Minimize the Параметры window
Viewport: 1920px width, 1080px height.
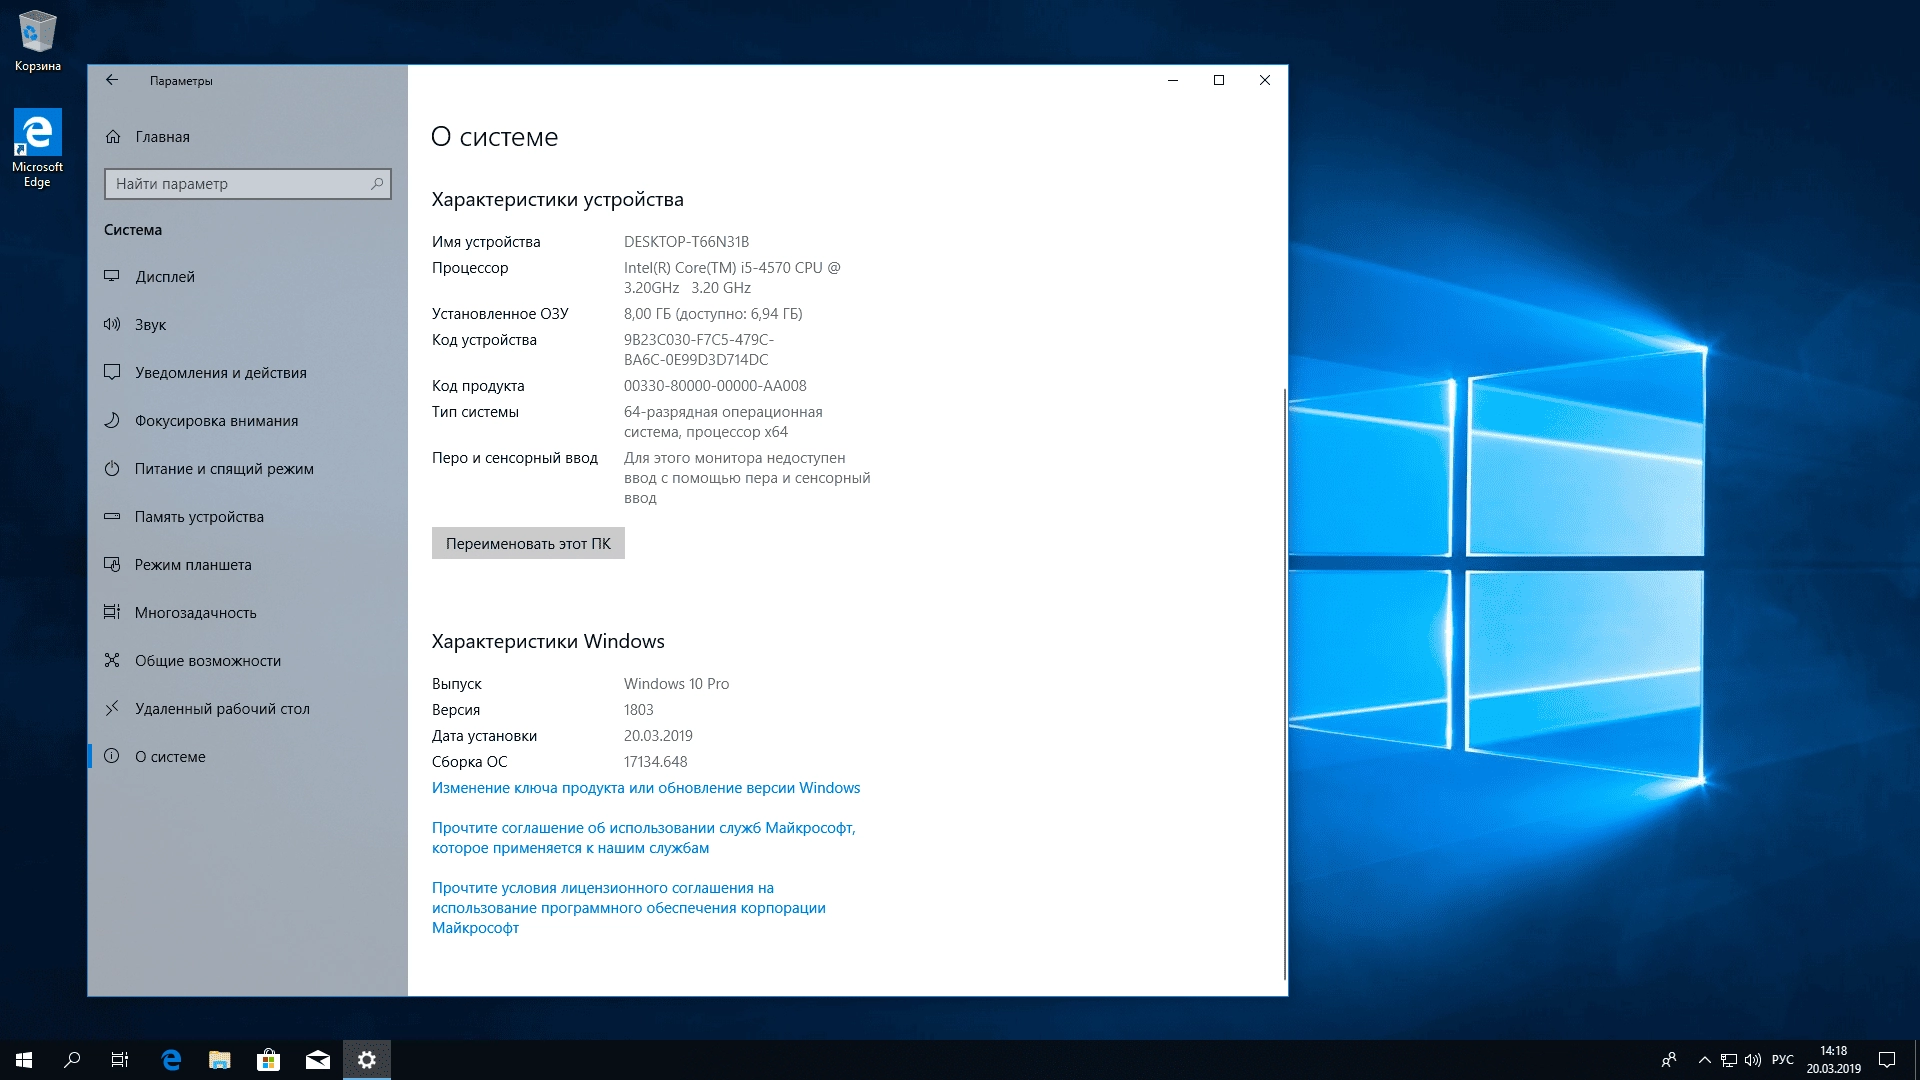[x=1172, y=80]
